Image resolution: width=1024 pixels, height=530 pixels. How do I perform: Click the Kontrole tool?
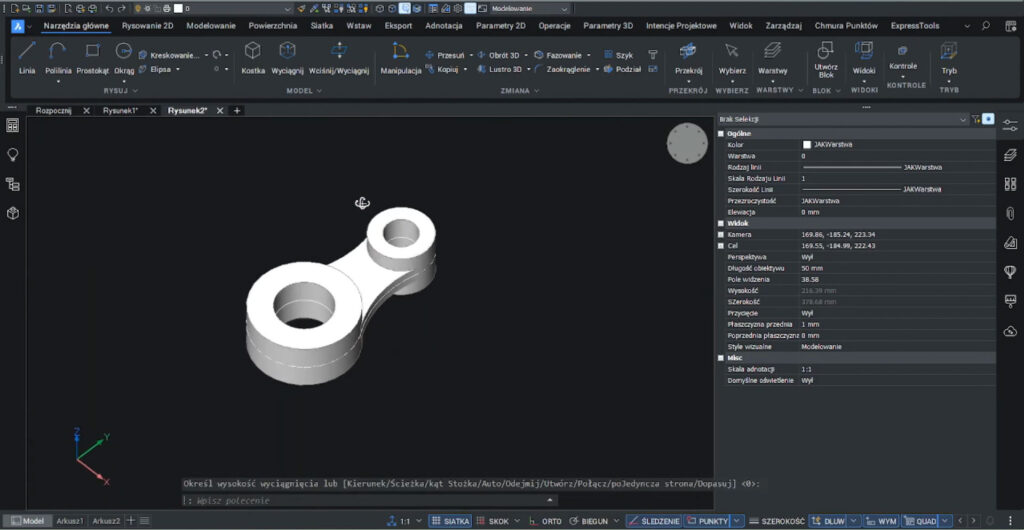[x=903, y=56]
